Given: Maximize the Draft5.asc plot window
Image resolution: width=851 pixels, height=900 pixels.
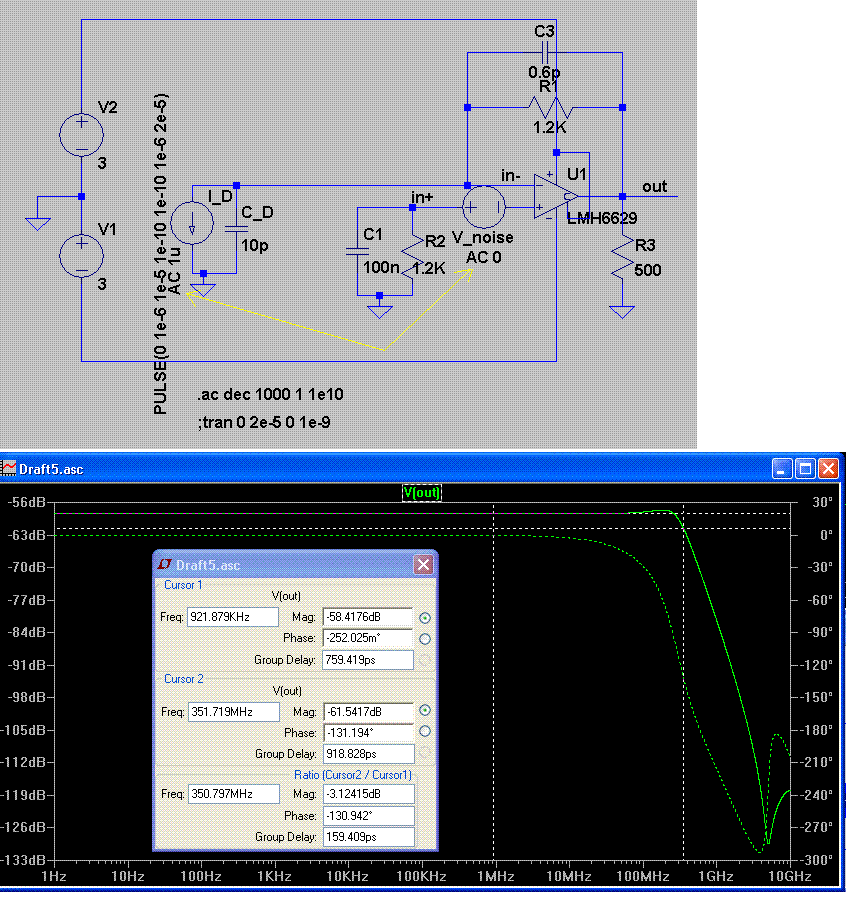Looking at the screenshot, I should [805, 469].
